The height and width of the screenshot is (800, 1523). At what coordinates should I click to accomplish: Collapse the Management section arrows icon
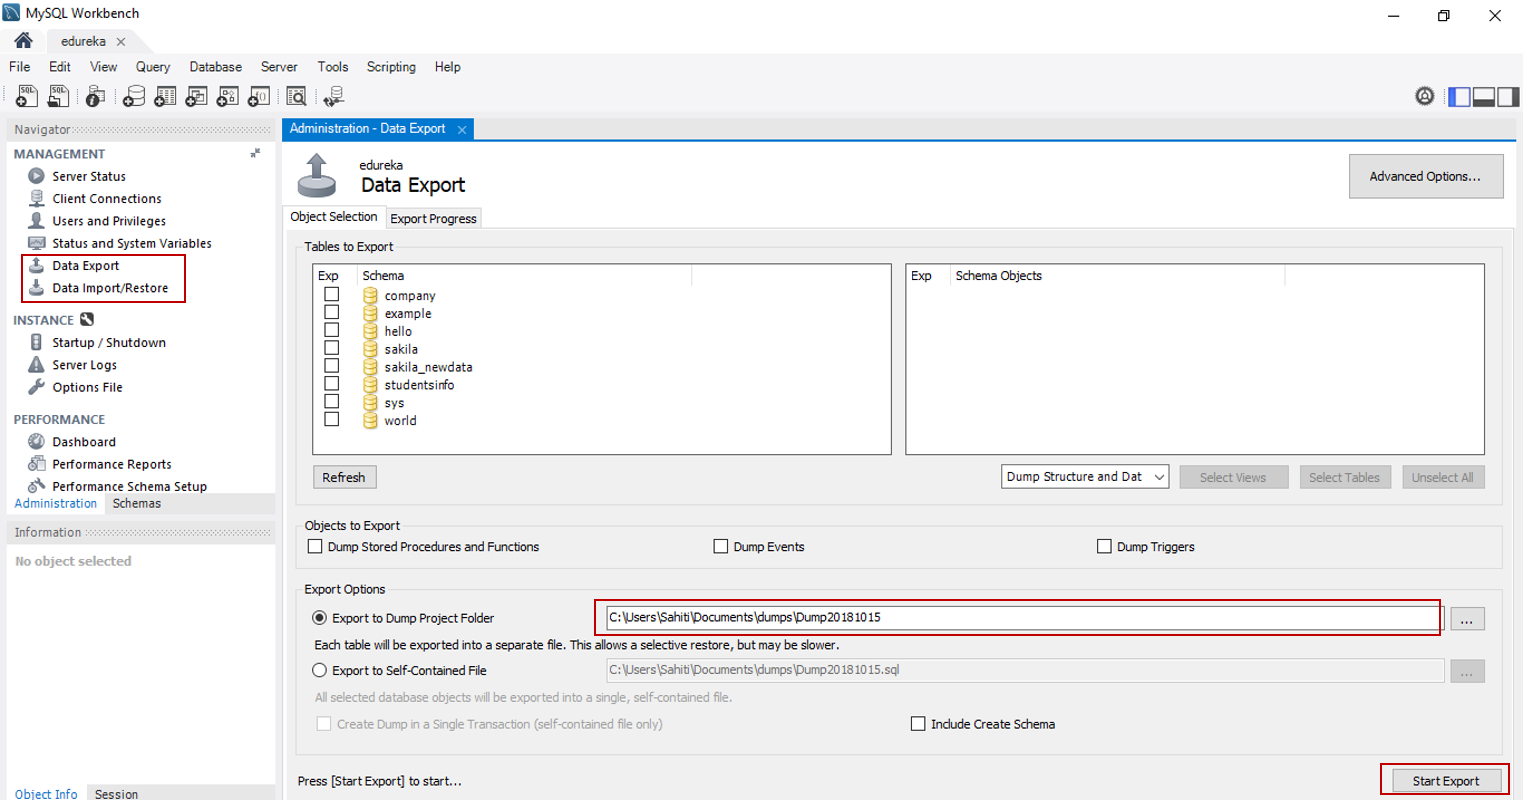pyautogui.click(x=255, y=153)
